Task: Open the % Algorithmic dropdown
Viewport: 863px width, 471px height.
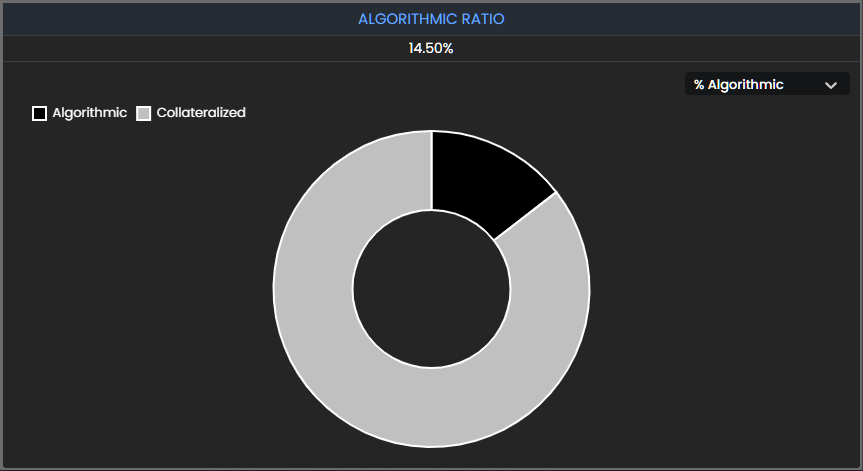Action: (766, 85)
